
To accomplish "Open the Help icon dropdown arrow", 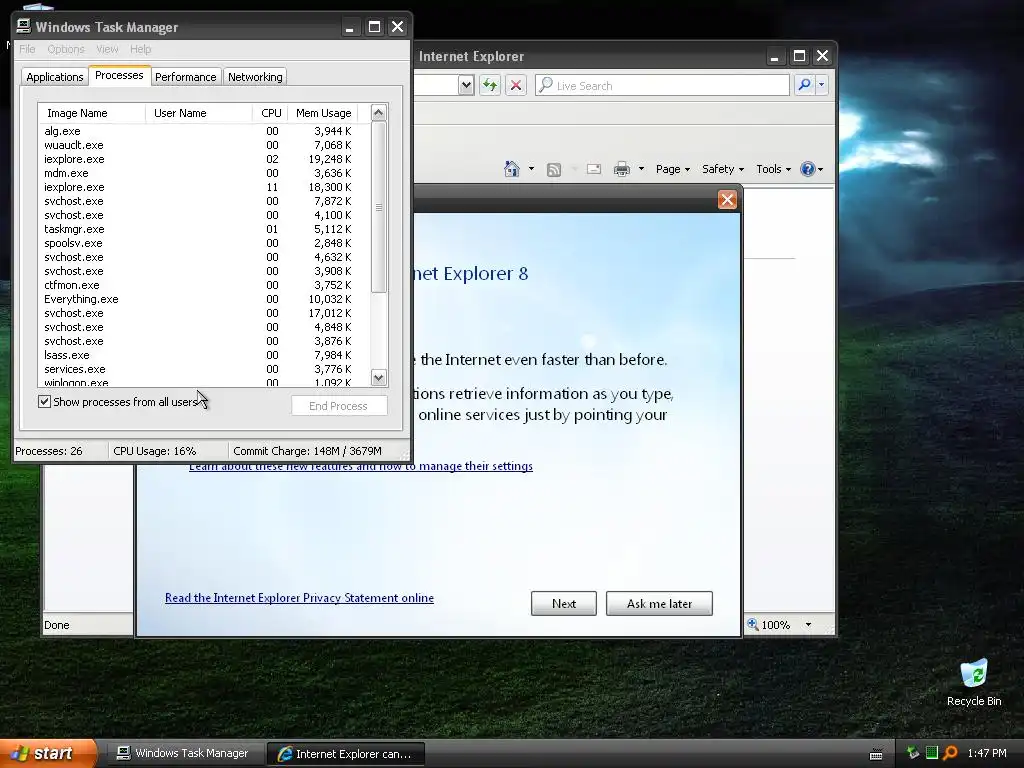I will (x=820, y=169).
